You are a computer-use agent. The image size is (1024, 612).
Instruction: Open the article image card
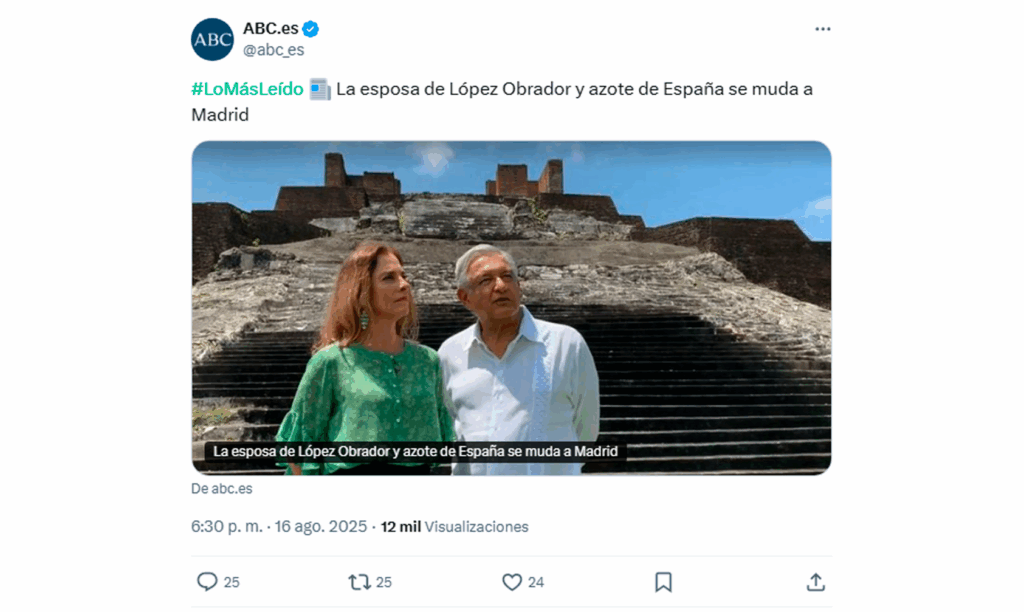511,308
